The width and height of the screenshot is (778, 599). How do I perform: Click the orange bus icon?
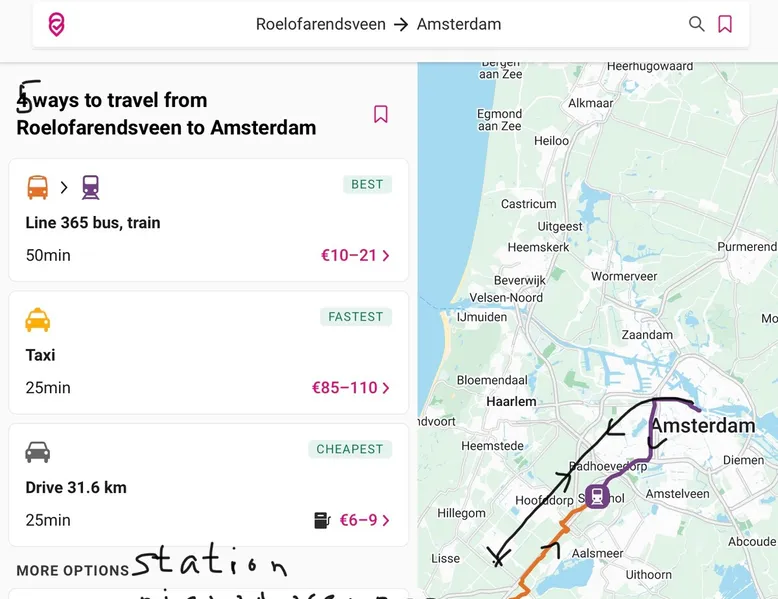pos(37,187)
